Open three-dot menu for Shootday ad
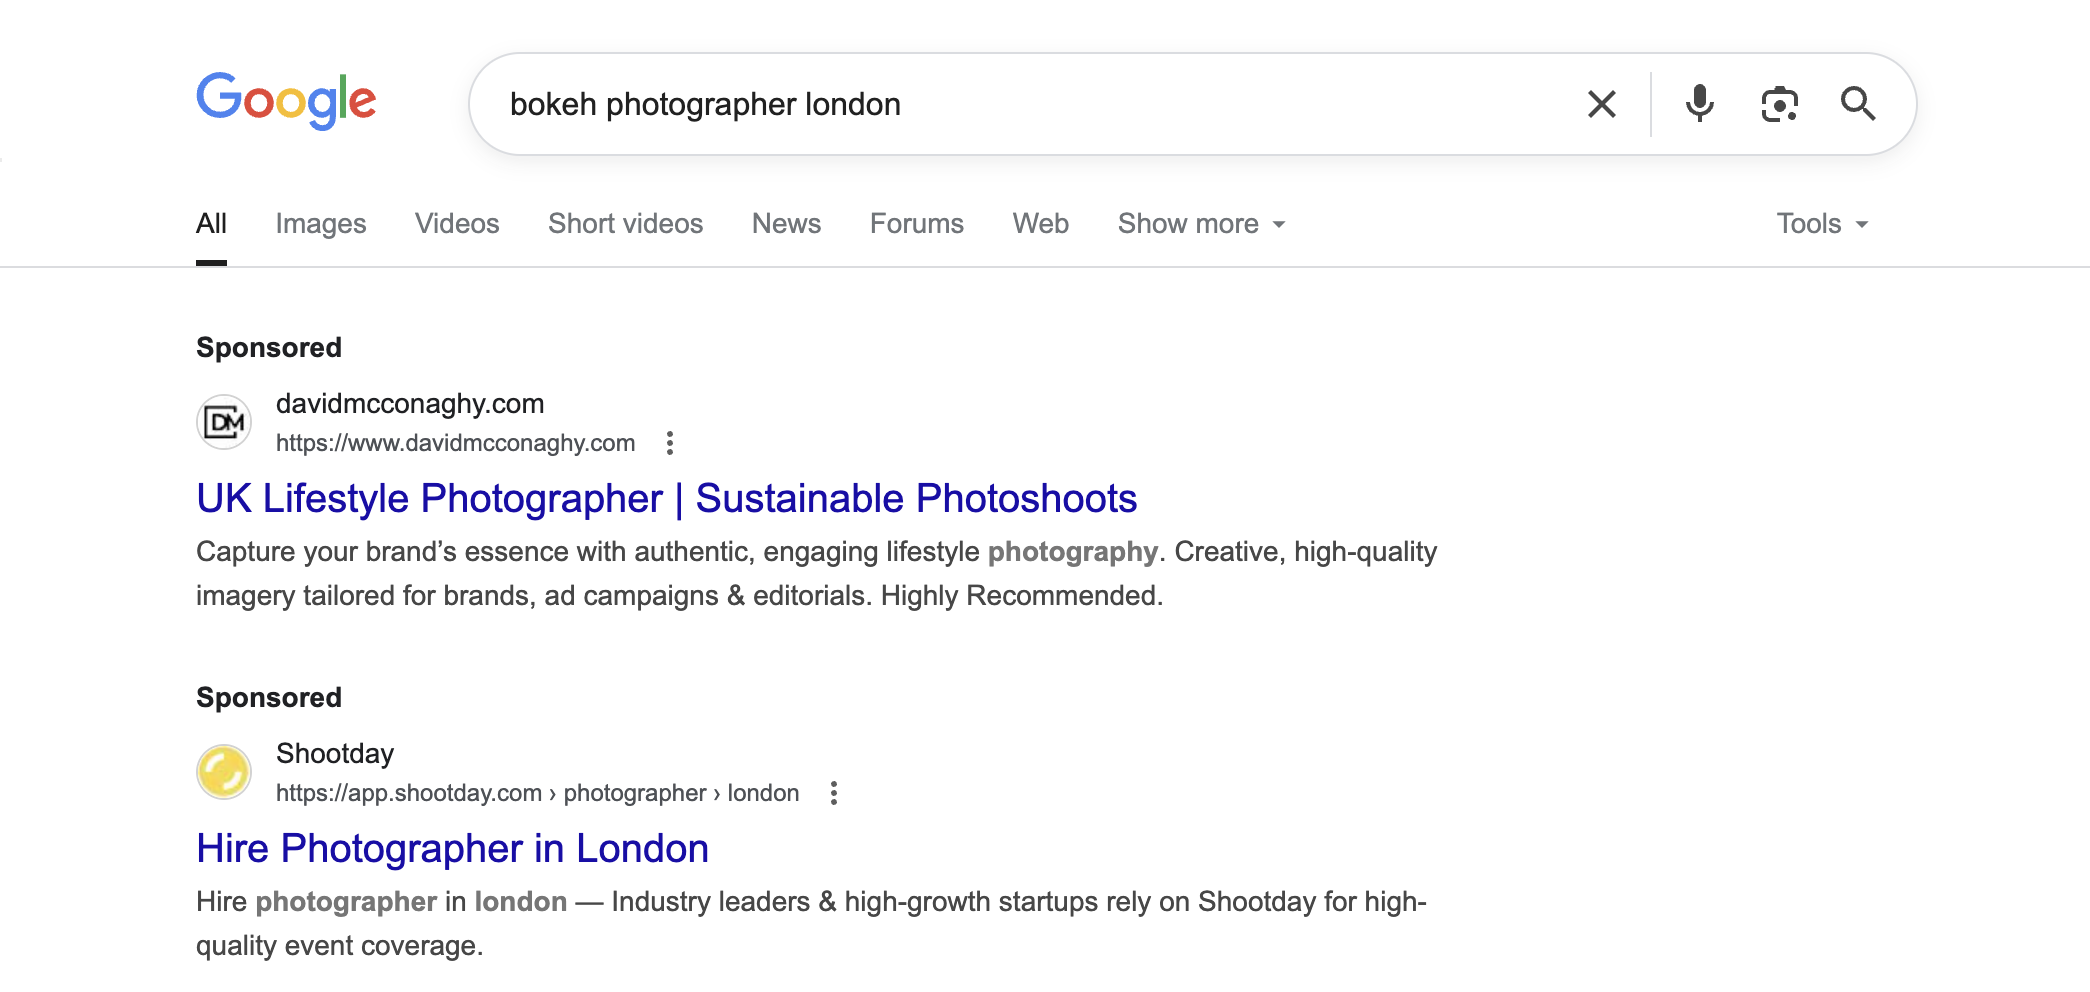Viewport: 2090px width, 992px height. point(834,793)
